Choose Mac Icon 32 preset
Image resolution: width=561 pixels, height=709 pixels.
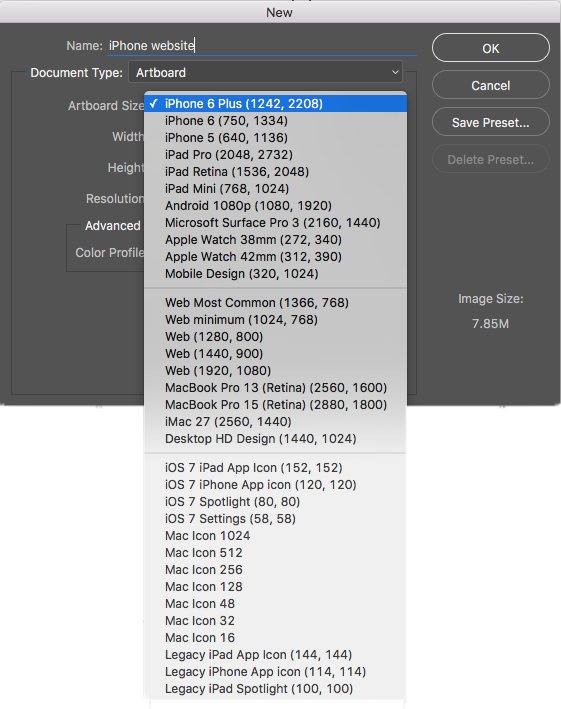click(275, 621)
